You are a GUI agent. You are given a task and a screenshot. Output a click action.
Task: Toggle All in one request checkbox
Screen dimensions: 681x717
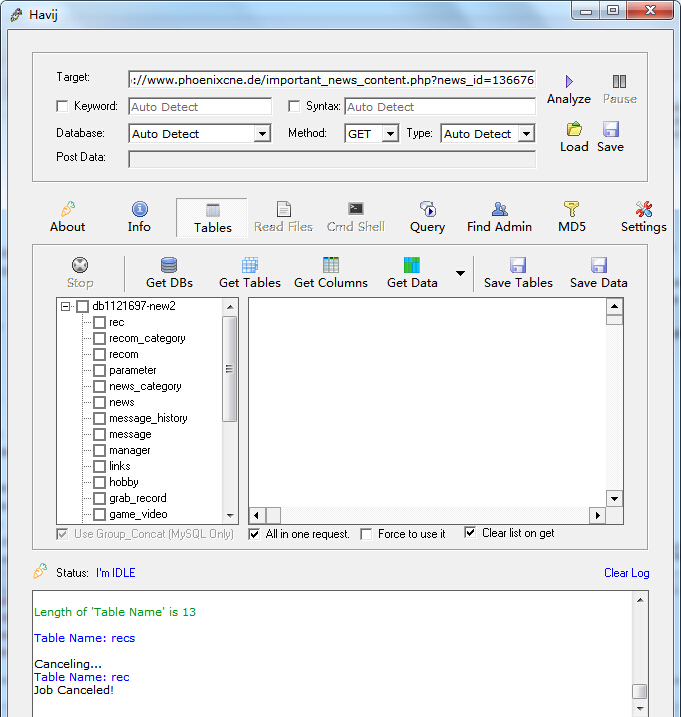pos(254,534)
